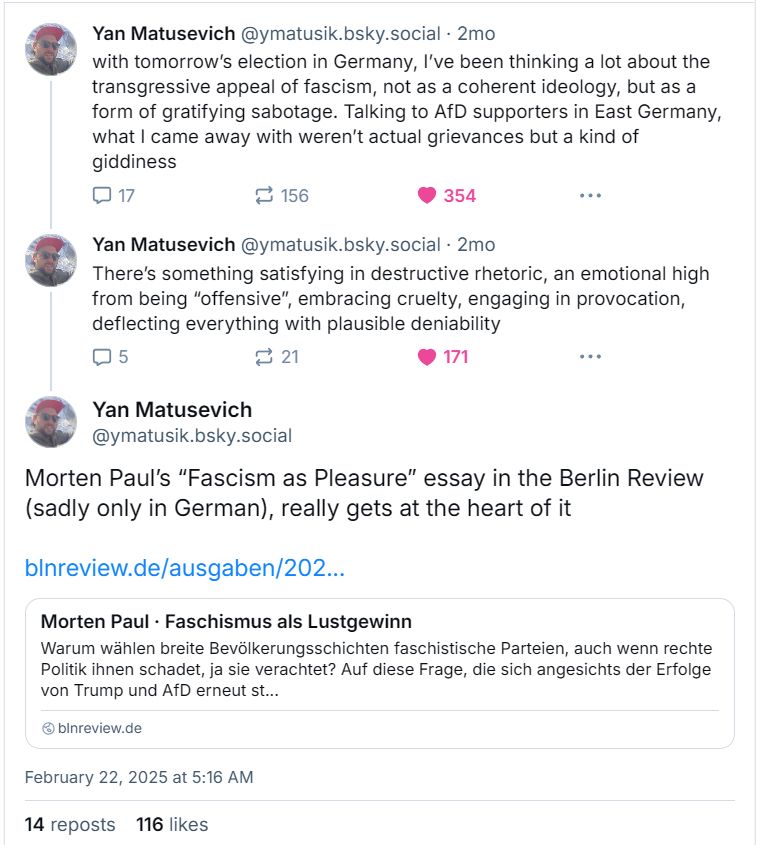View profile photo on main post
Screen dimensions: 760x845
click(x=51, y=422)
